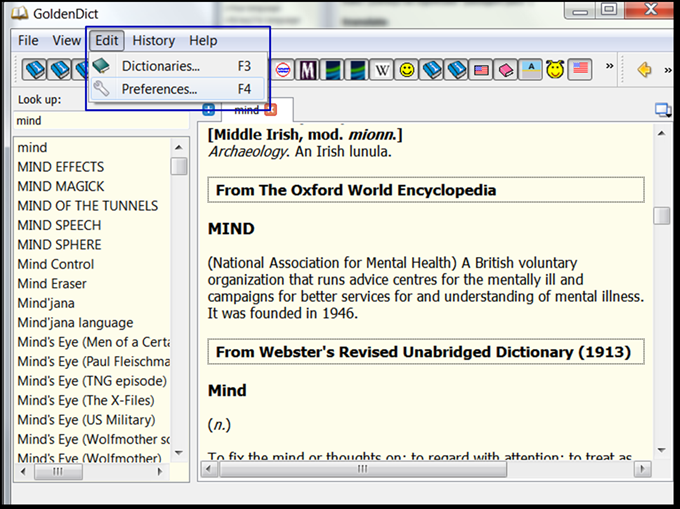This screenshot has width=680, height=509.
Task: Switch to the mind tab
Action: [x=247, y=110]
